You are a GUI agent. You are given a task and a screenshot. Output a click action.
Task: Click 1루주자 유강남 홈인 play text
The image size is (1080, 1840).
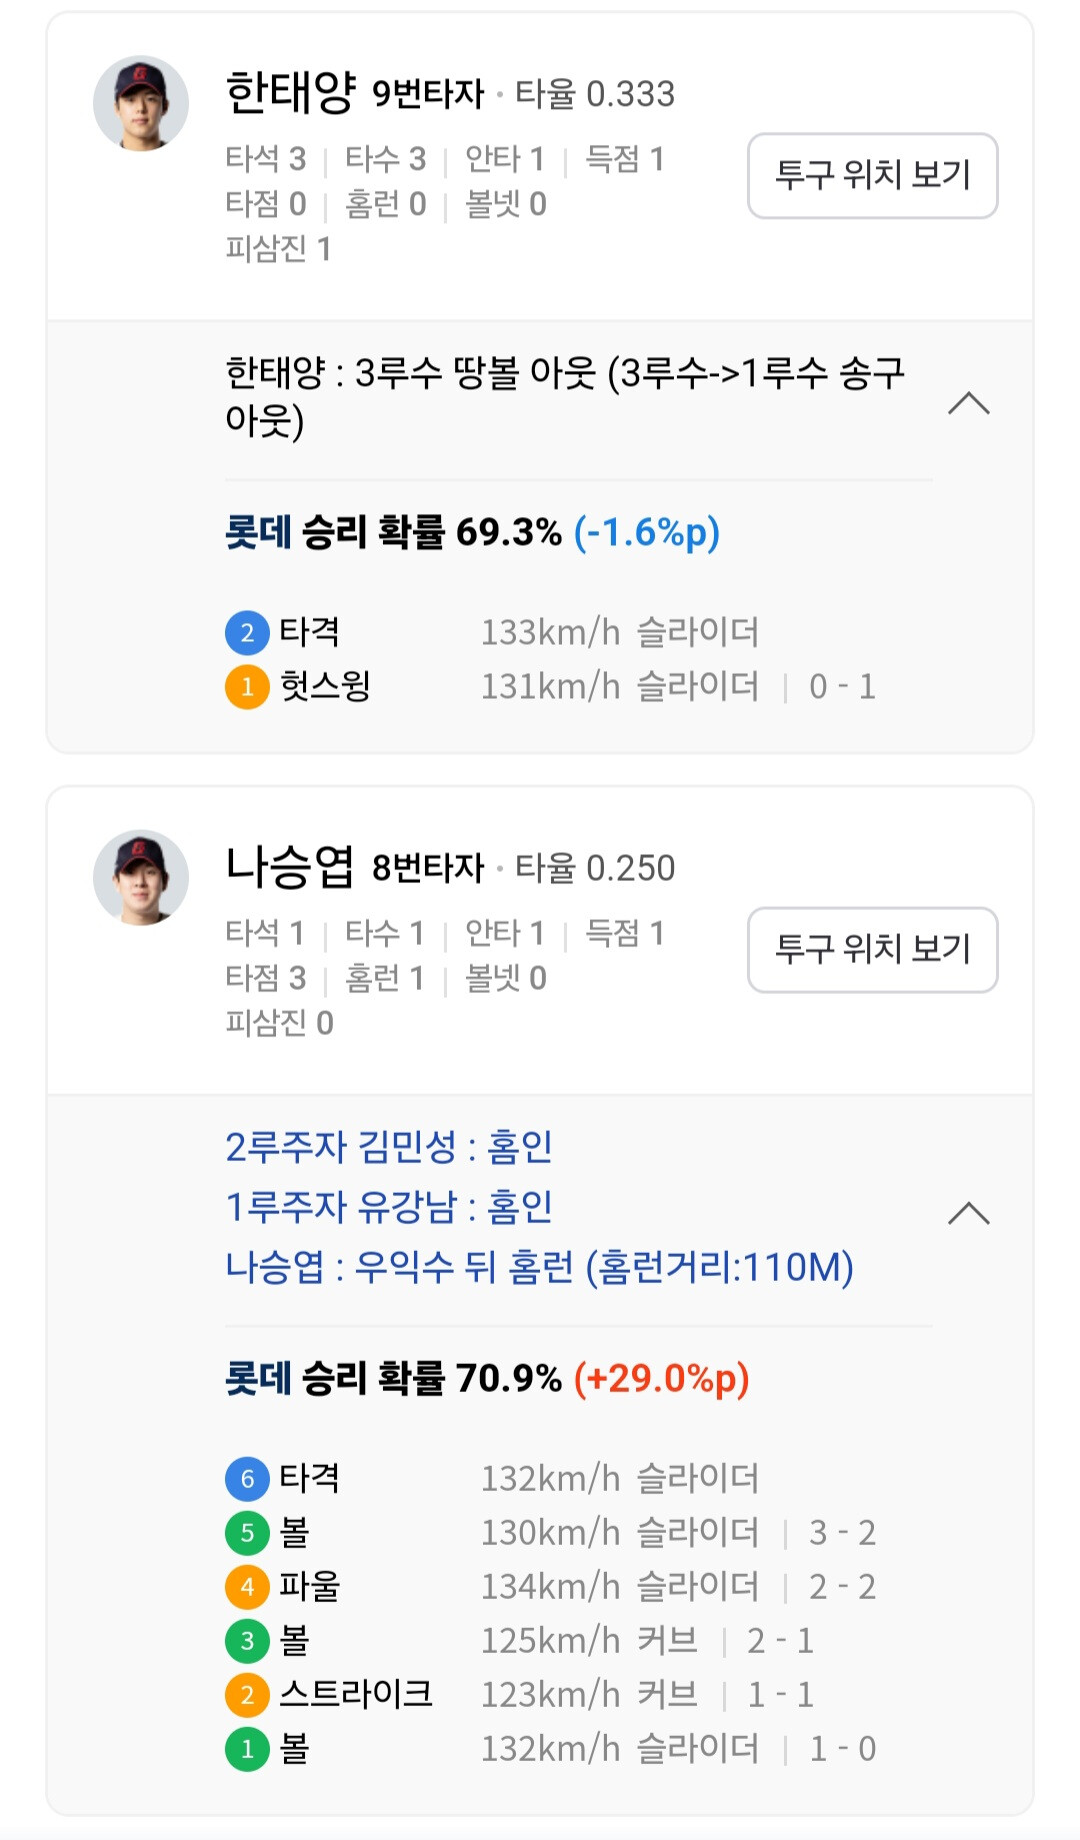389,1206
